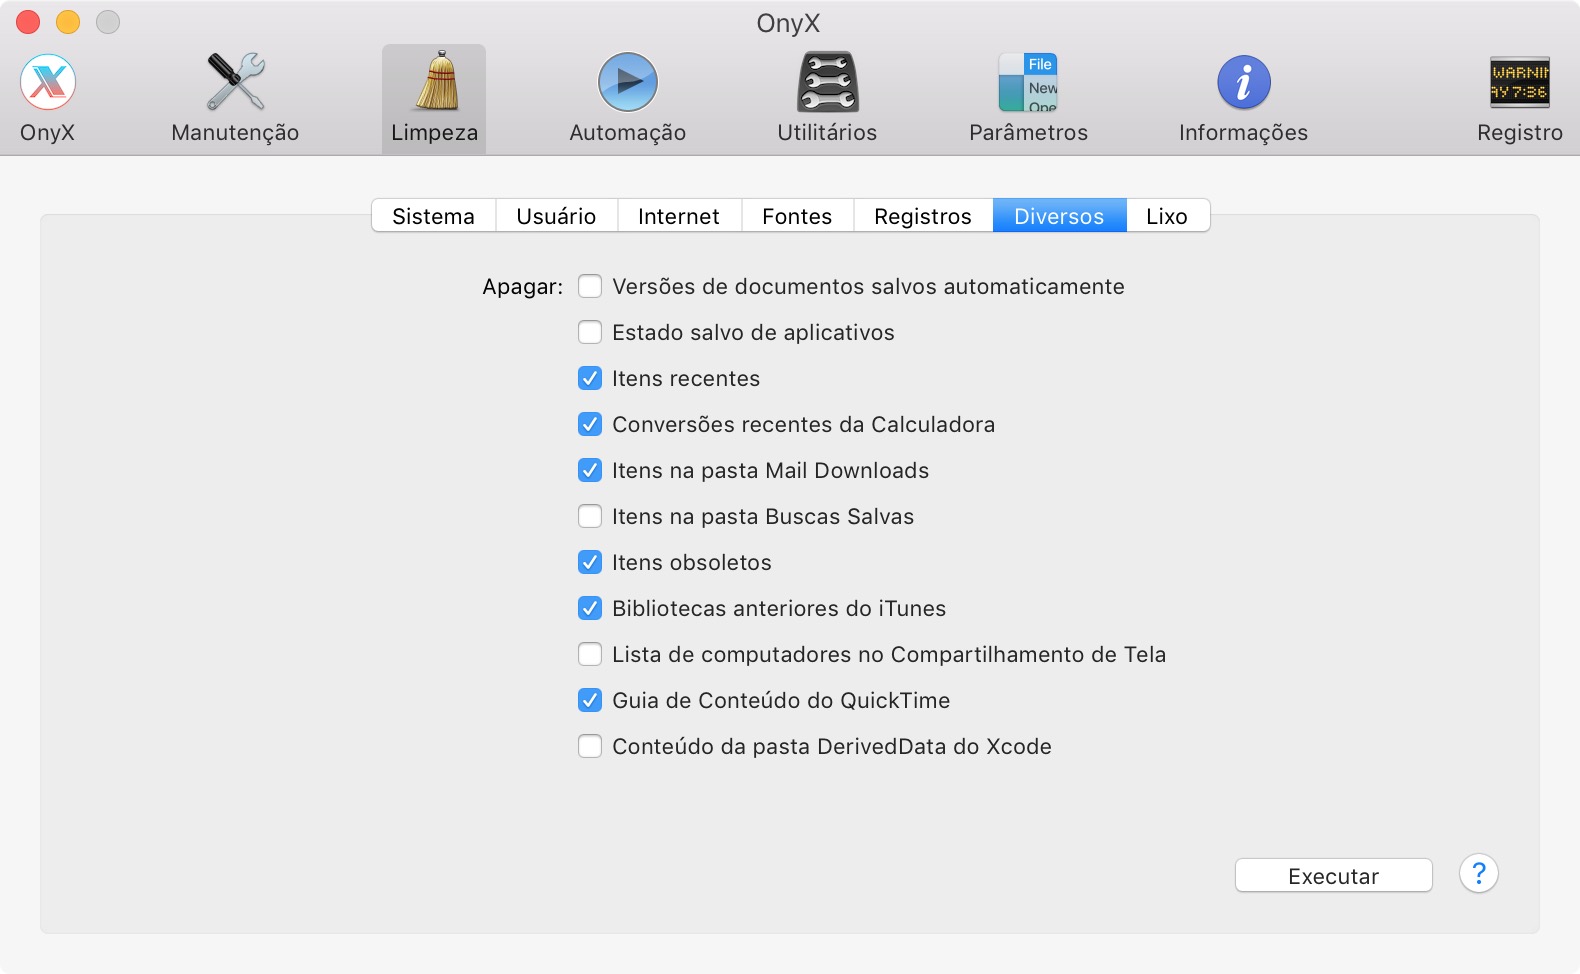Uncheck Itens obsoletos
1580x974 pixels.
tap(590, 563)
